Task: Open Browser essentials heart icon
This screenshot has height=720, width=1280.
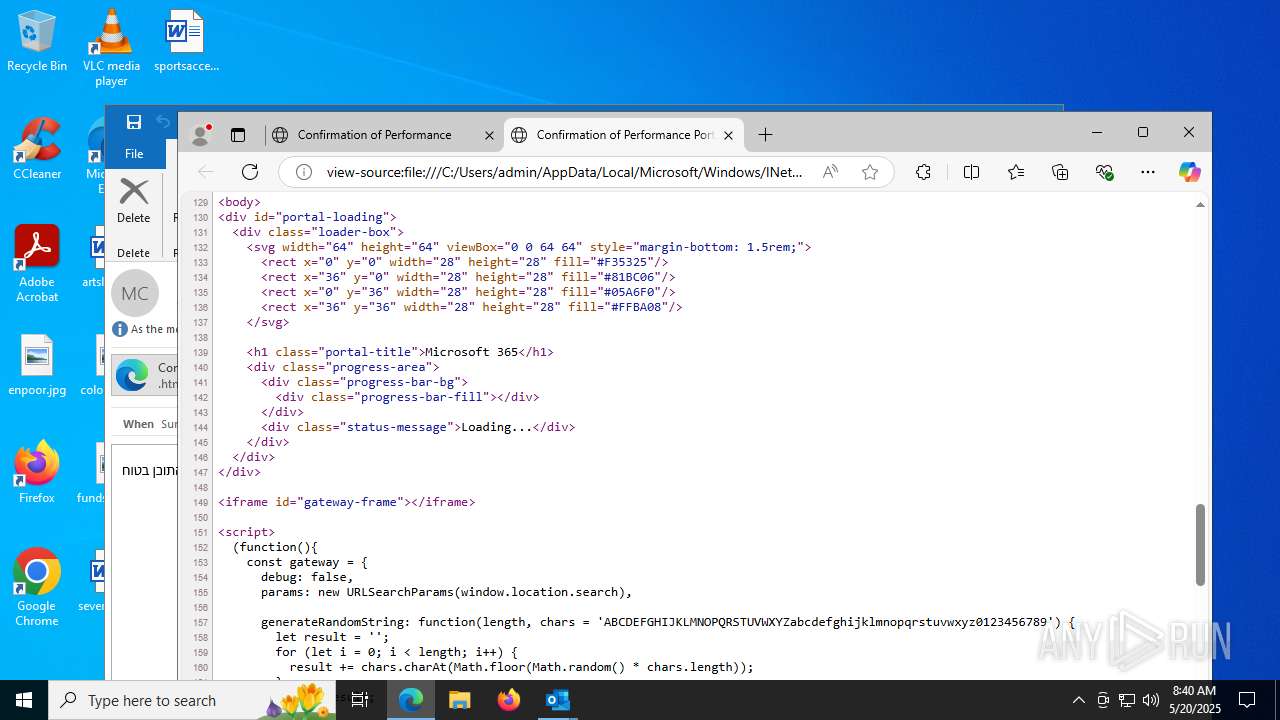Action: 1104,172
